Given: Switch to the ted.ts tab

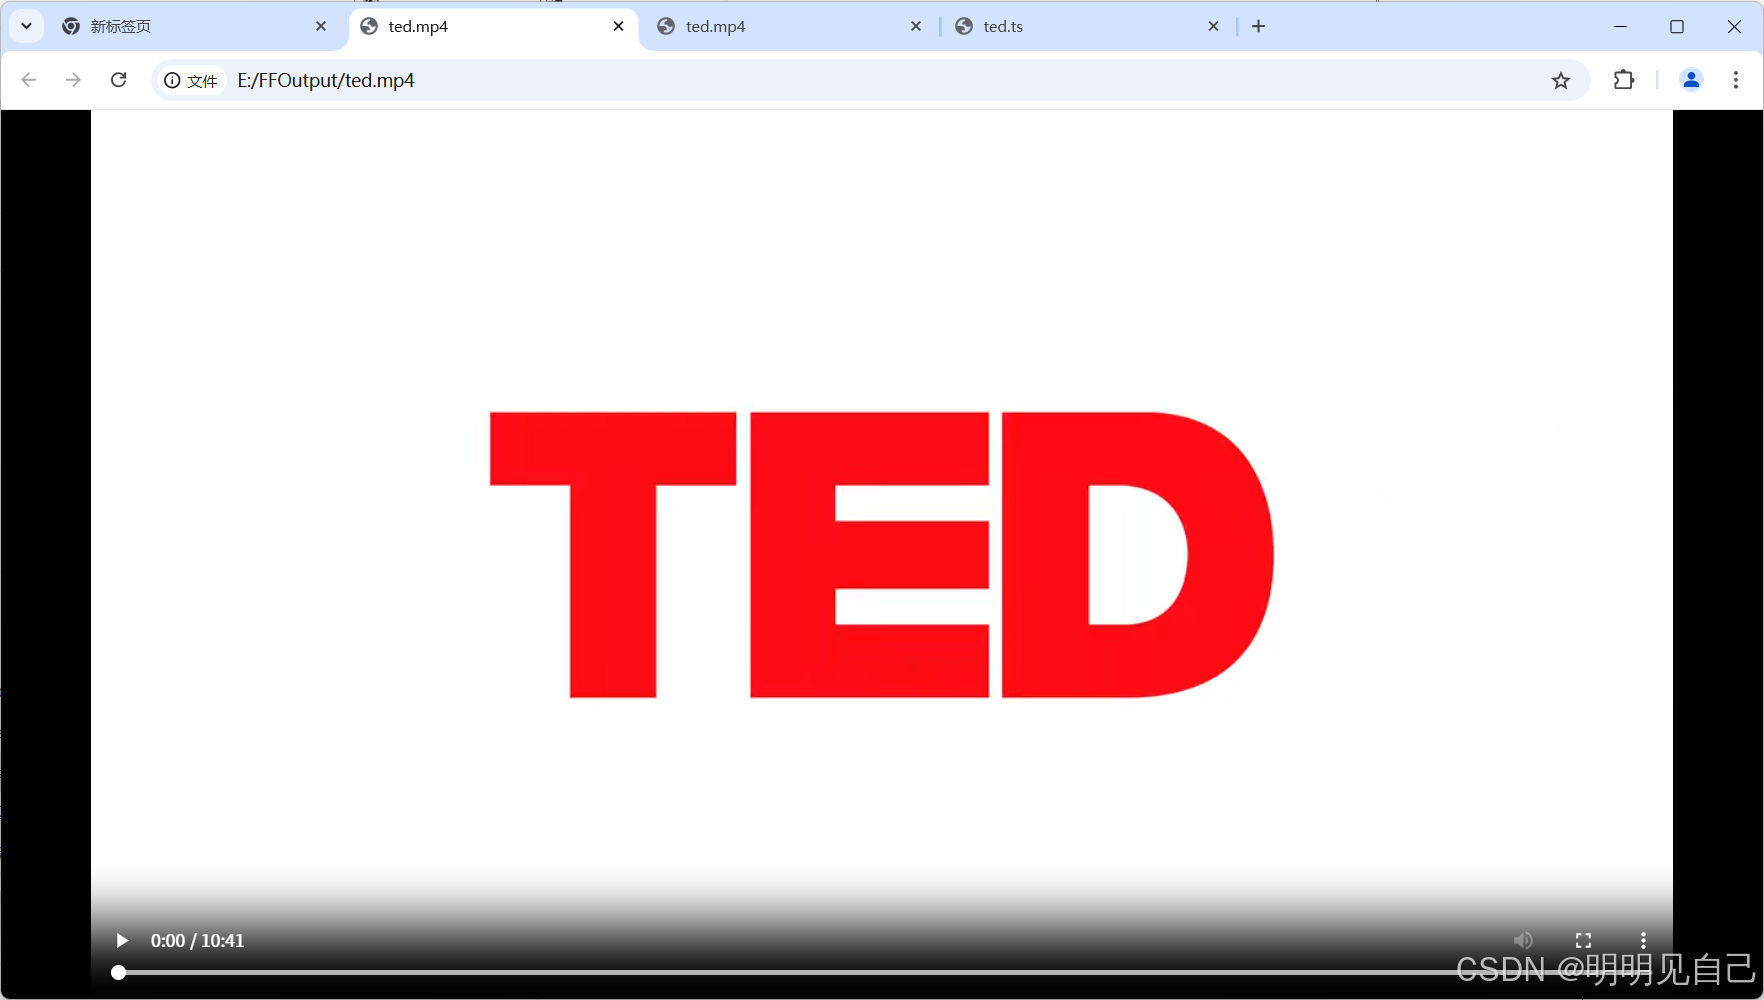Looking at the screenshot, I should (1088, 27).
